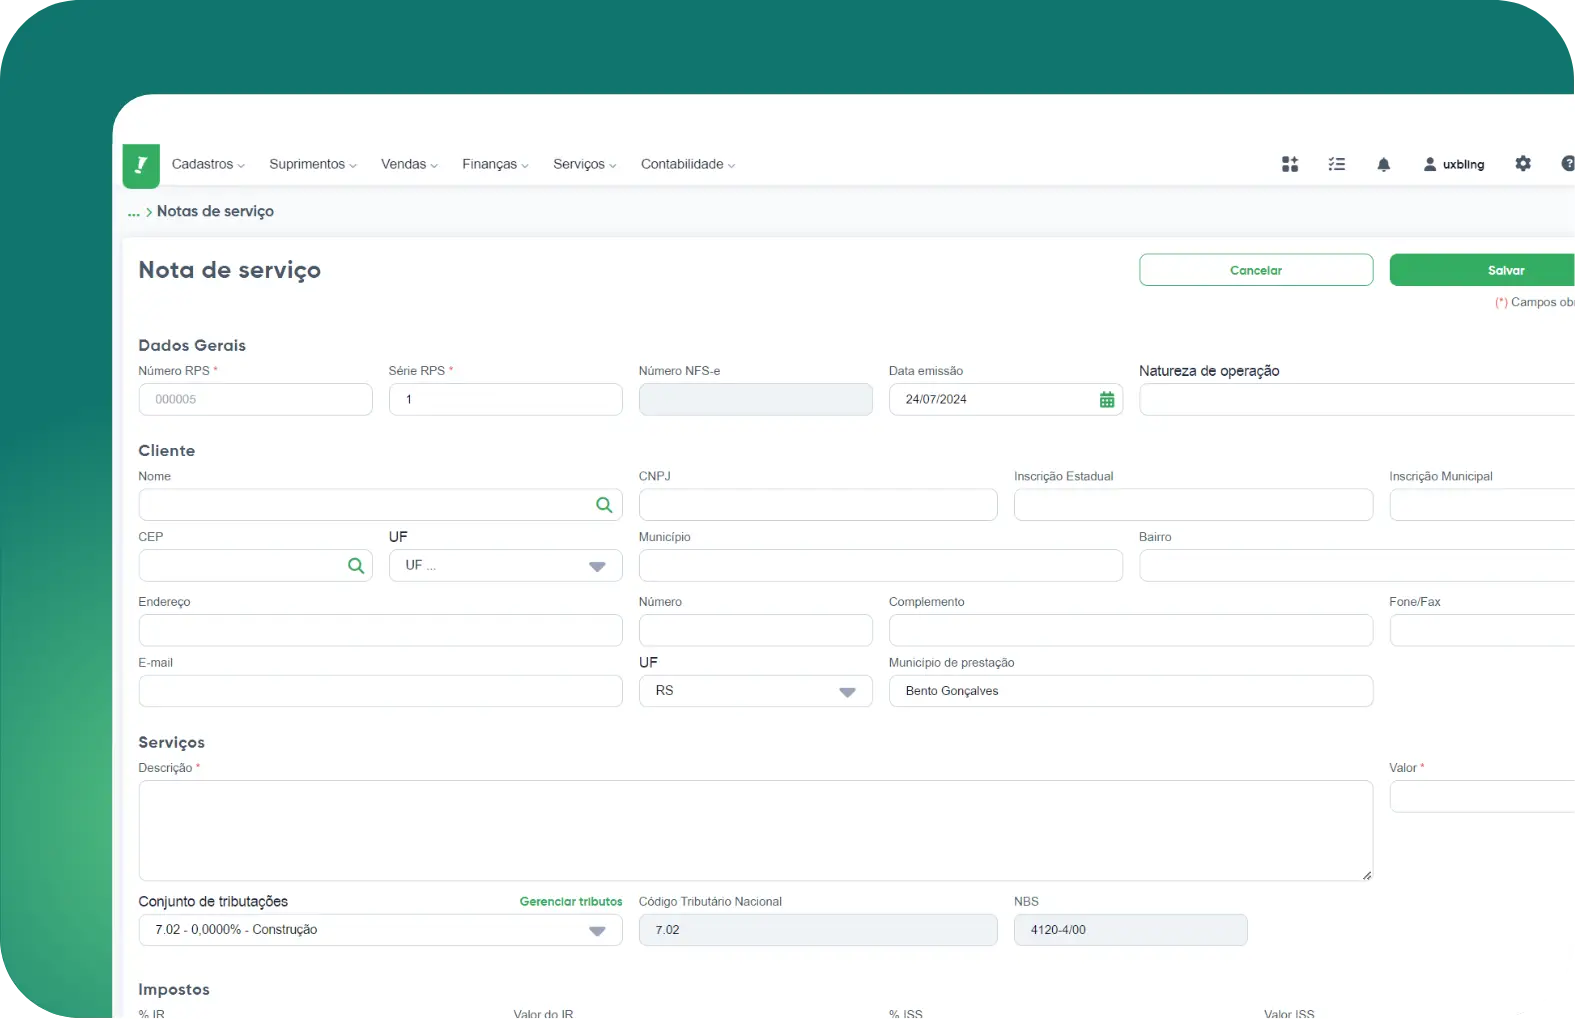The image size is (1575, 1019).
Task: Expand the RS state dropdown
Action: (x=756, y=691)
